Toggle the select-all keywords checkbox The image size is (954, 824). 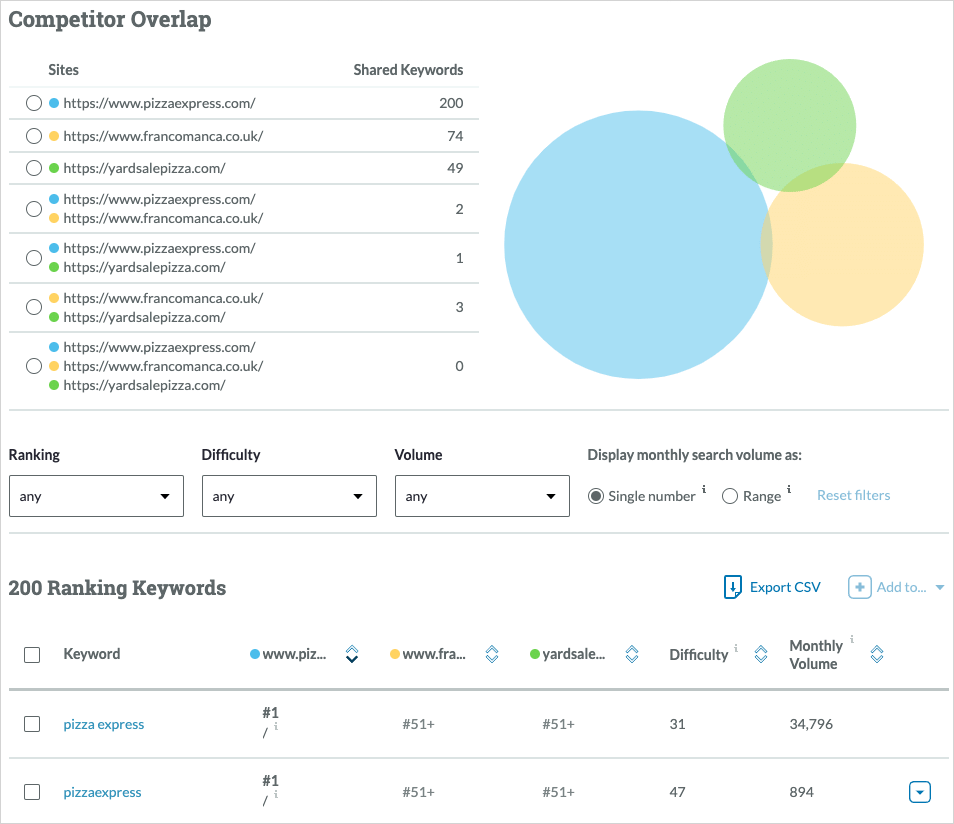click(32, 655)
